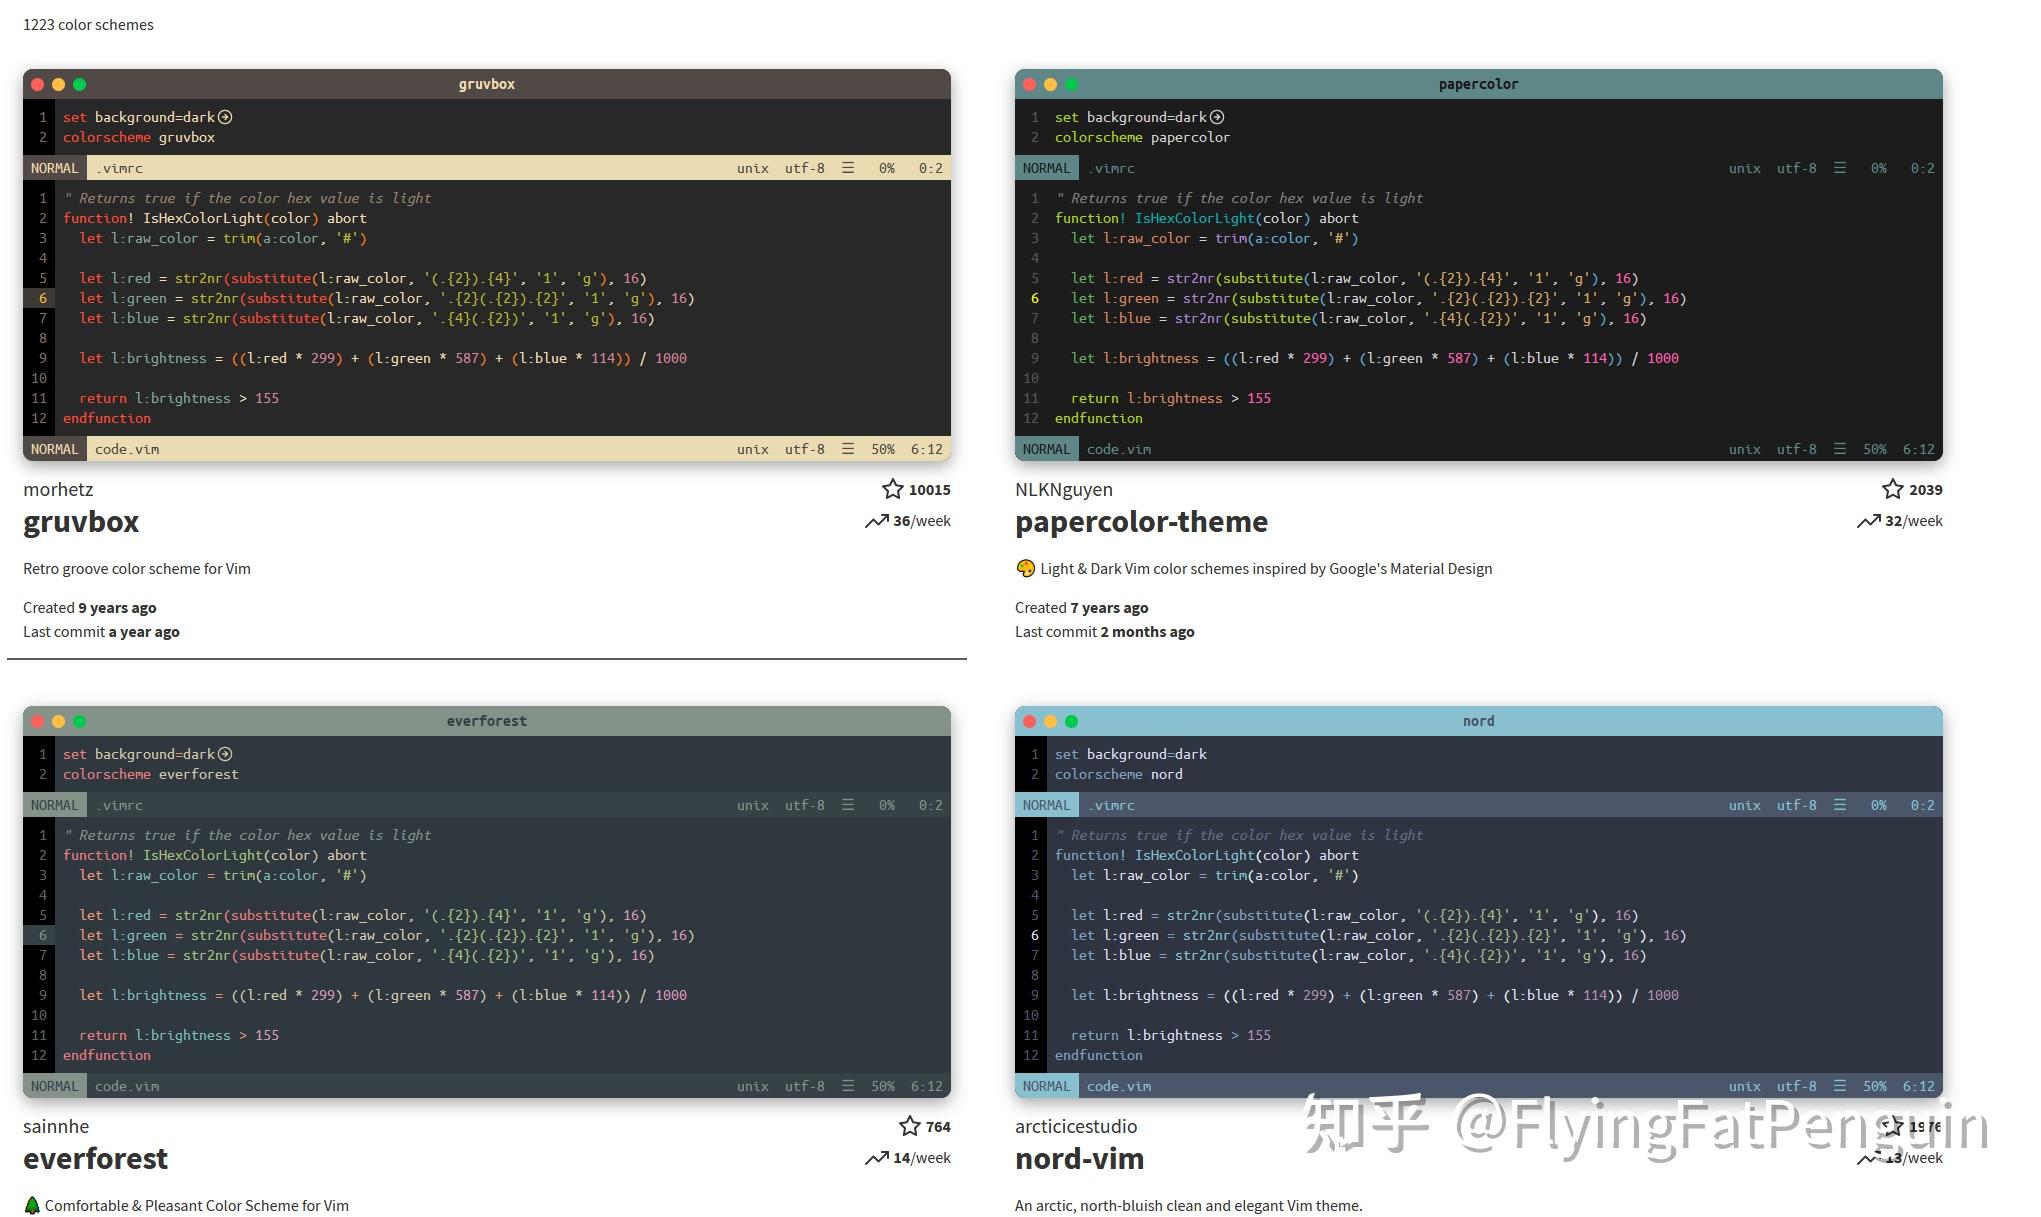Click the NLKNguyen author name
2041x1217 pixels.
[1063, 489]
